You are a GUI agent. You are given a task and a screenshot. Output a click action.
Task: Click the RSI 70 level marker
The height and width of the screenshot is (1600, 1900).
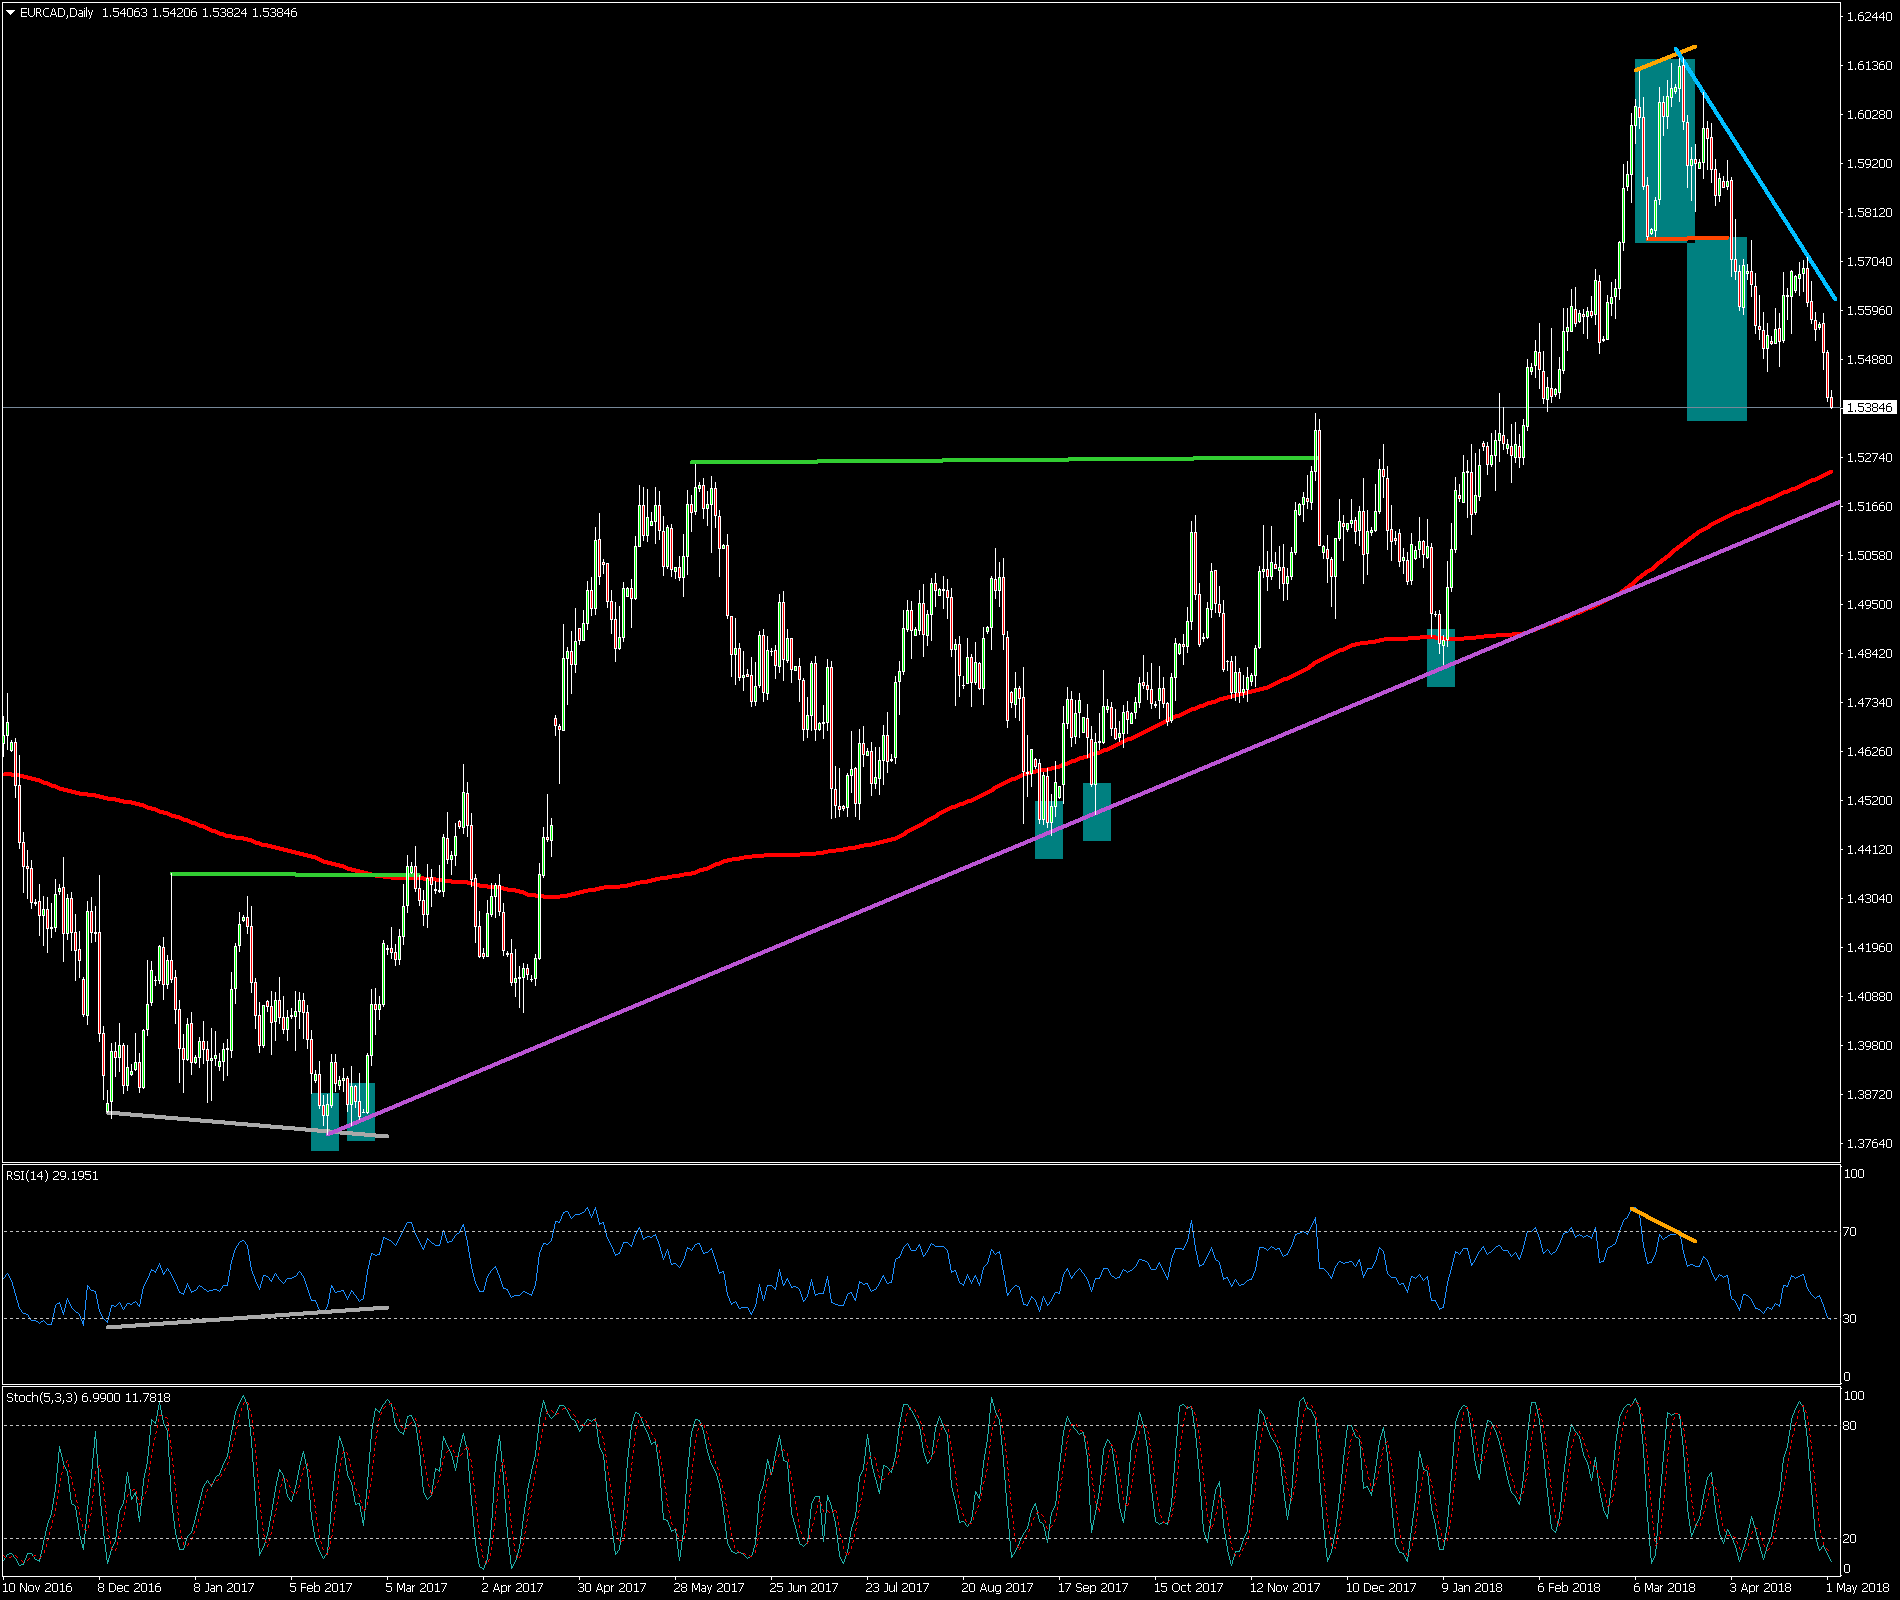1850,1231
